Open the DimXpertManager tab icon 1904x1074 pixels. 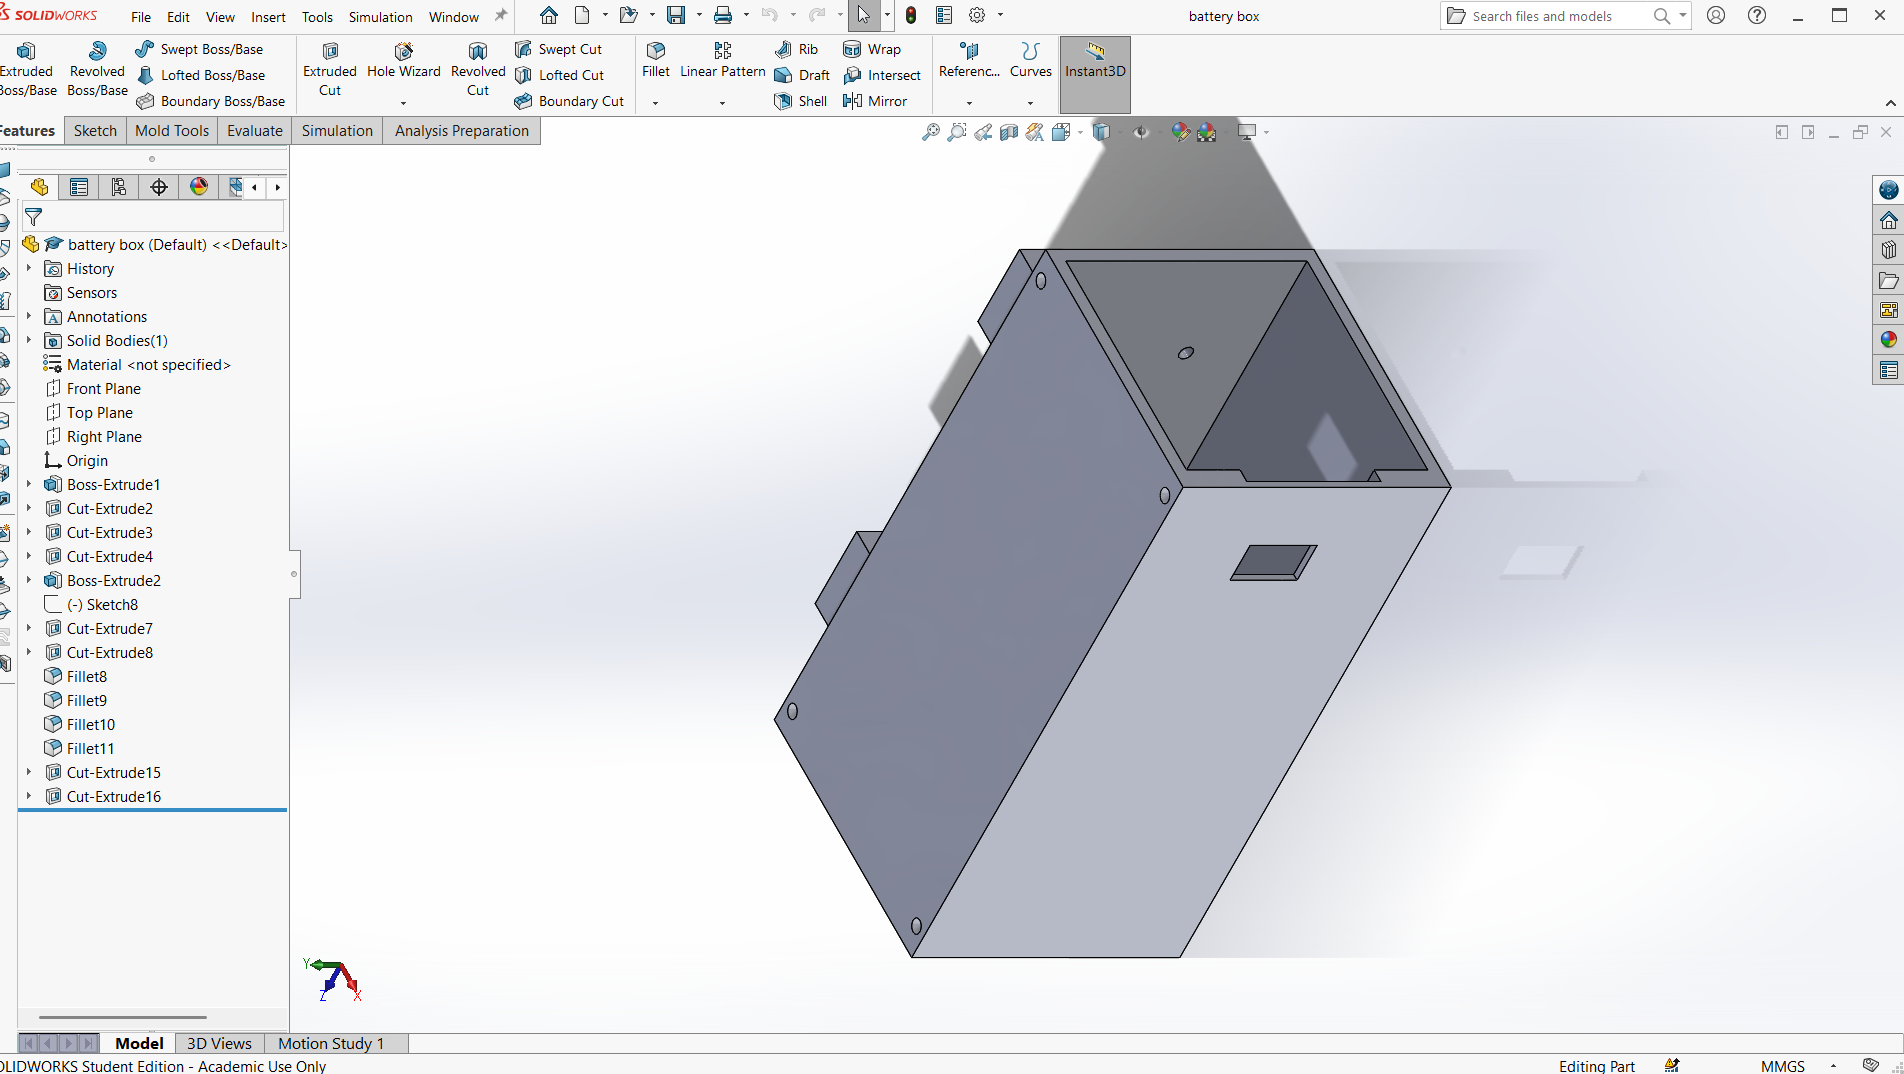click(159, 187)
